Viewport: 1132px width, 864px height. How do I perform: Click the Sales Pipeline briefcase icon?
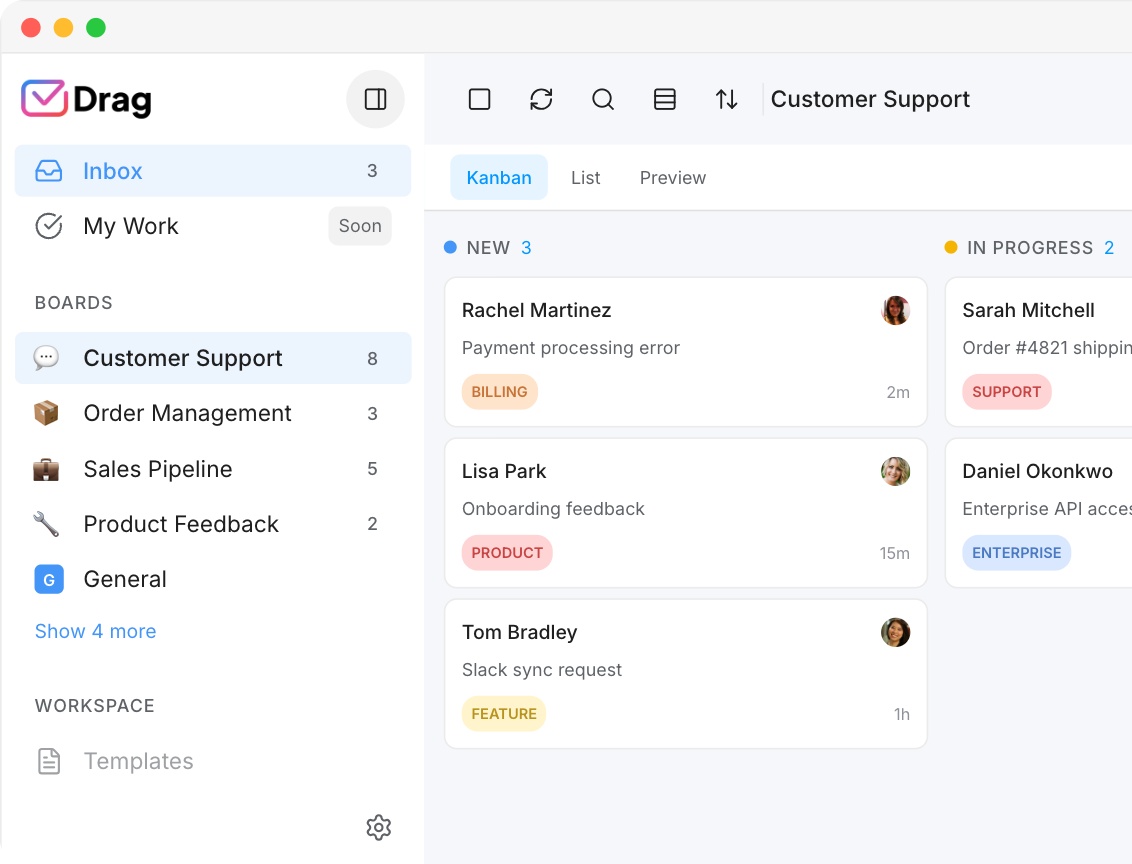click(x=46, y=469)
